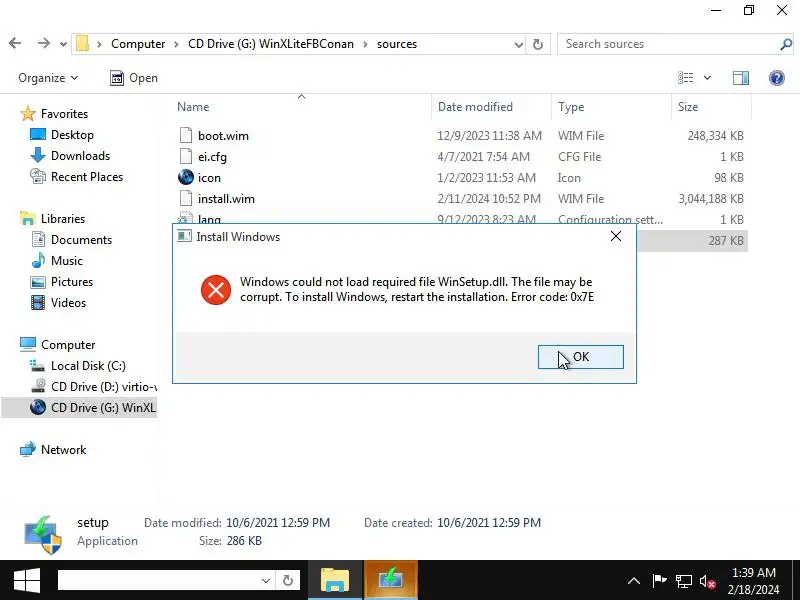Click install.wim file icon

186,198
